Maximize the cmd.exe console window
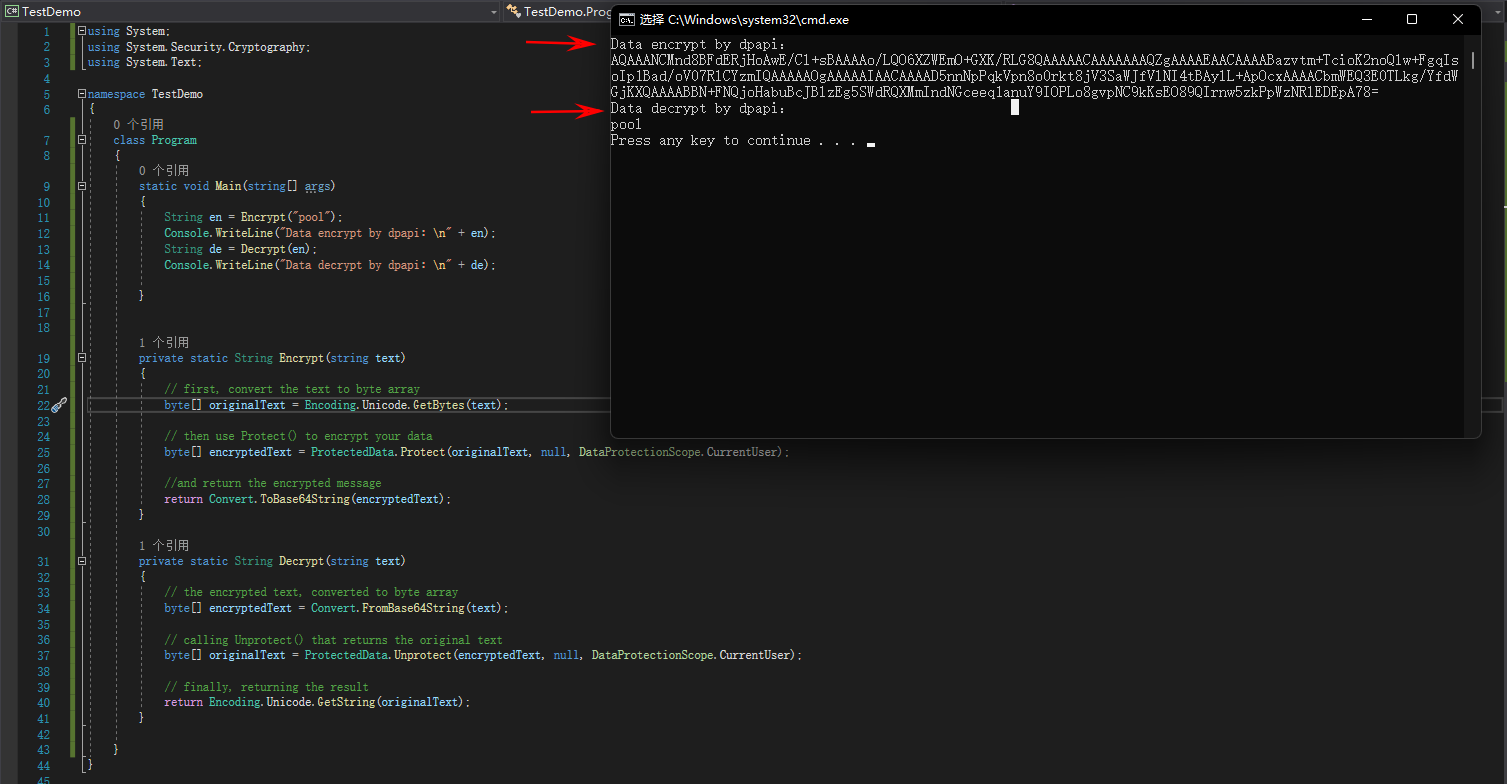The height and width of the screenshot is (784, 1507). click(1412, 19)
